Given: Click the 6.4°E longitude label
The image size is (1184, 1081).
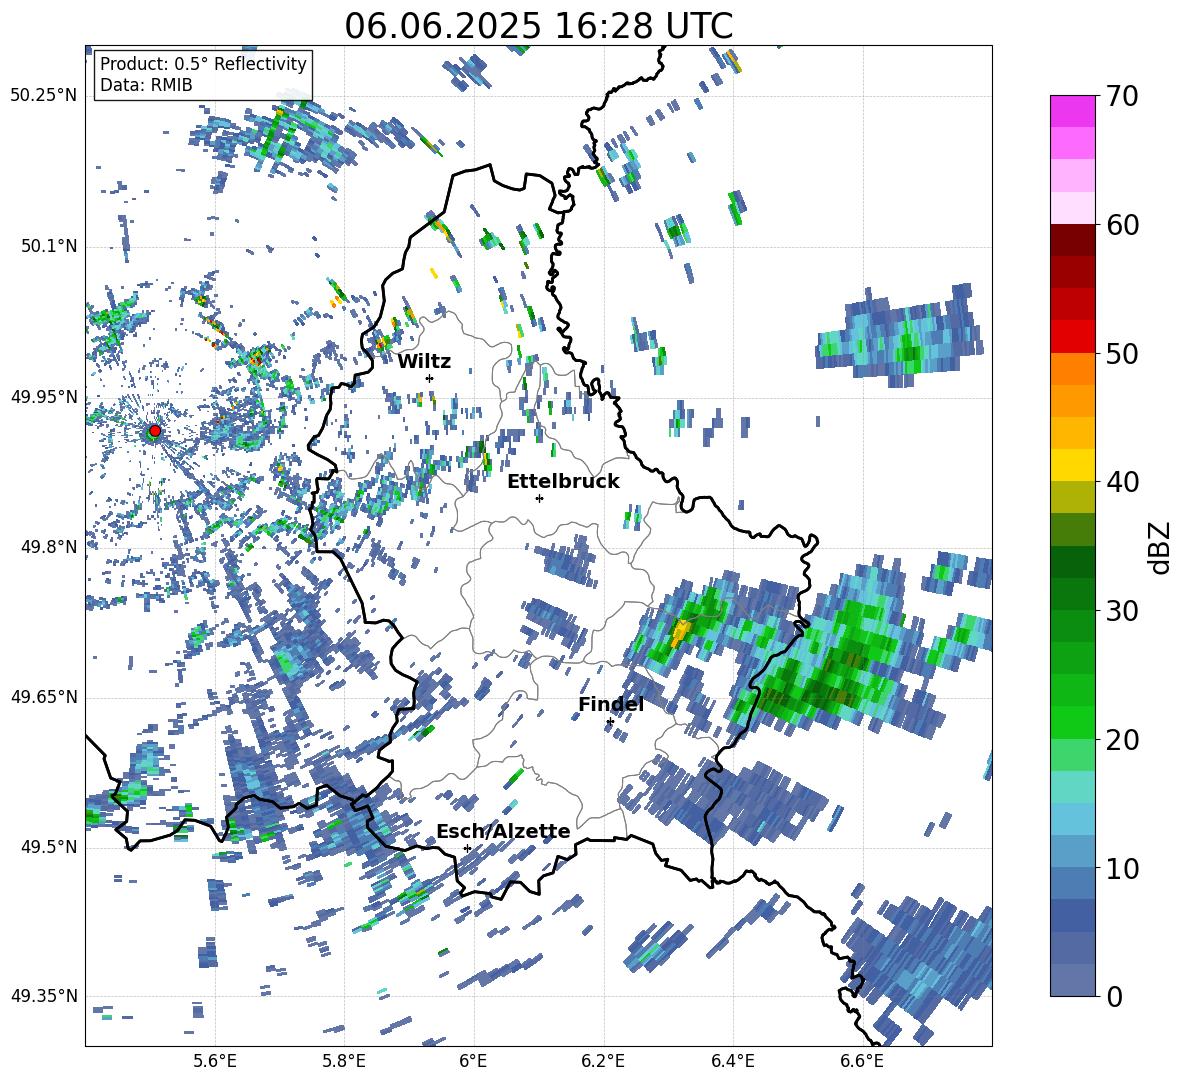Looking at the screenshot, I should pyautogui.click(x=732, y=1061).
